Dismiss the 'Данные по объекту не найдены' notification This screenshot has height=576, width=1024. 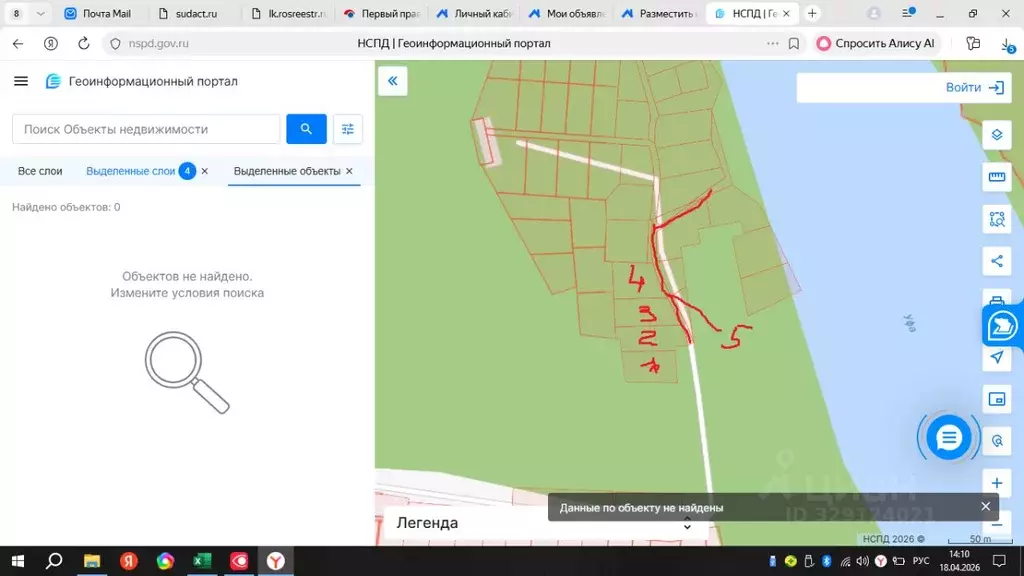point(985,506)
